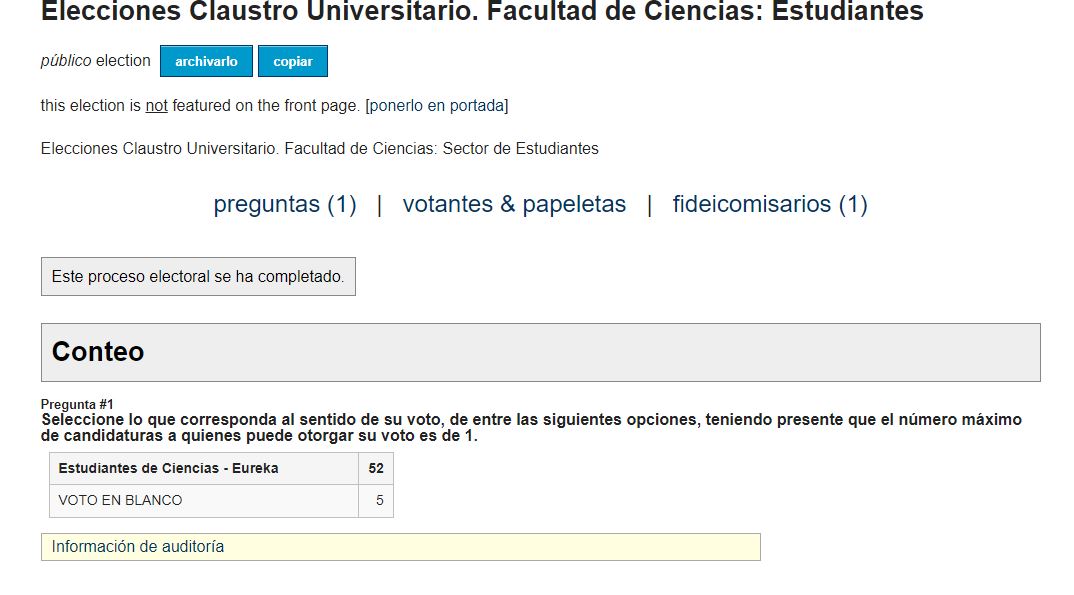Click the Sector de Estudiantes description line
1074x595 pixels.
tap(319, 149)
